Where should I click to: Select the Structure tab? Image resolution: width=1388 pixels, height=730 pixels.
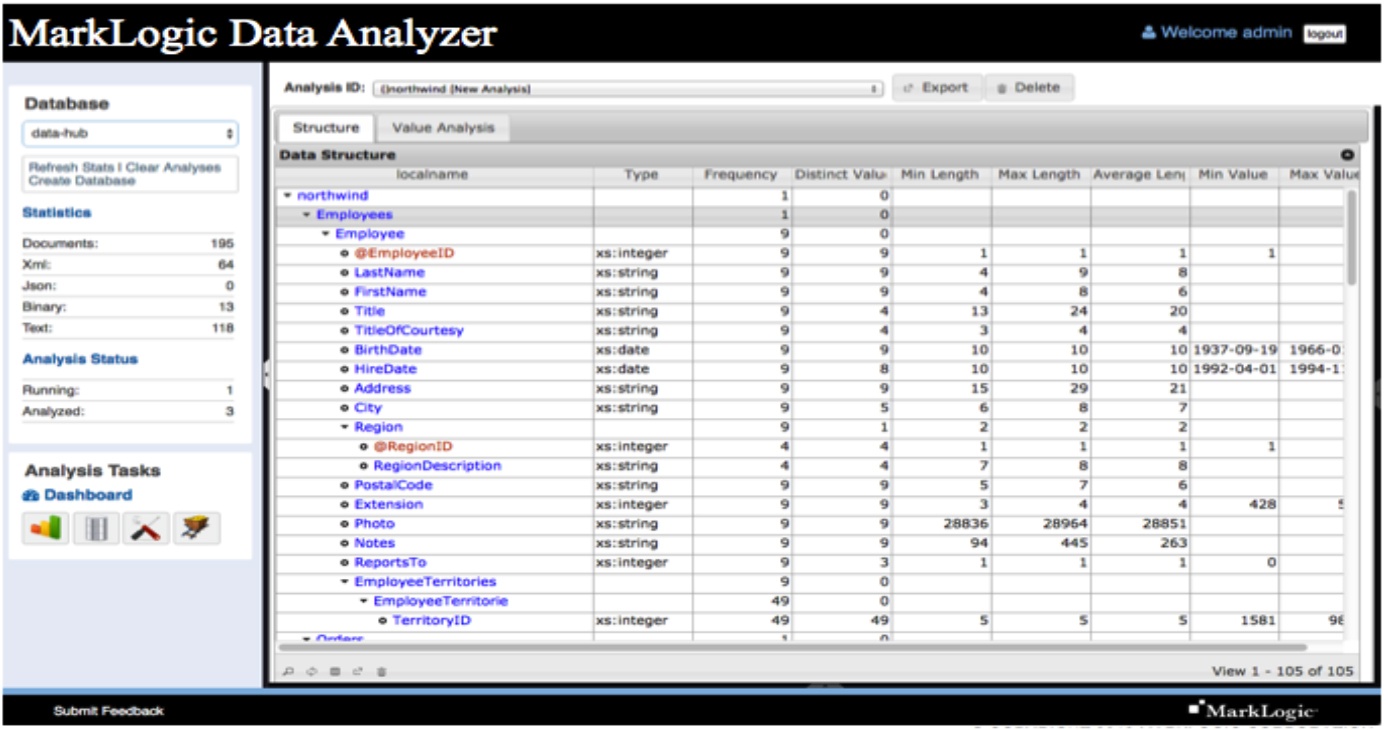pos(326,128)
